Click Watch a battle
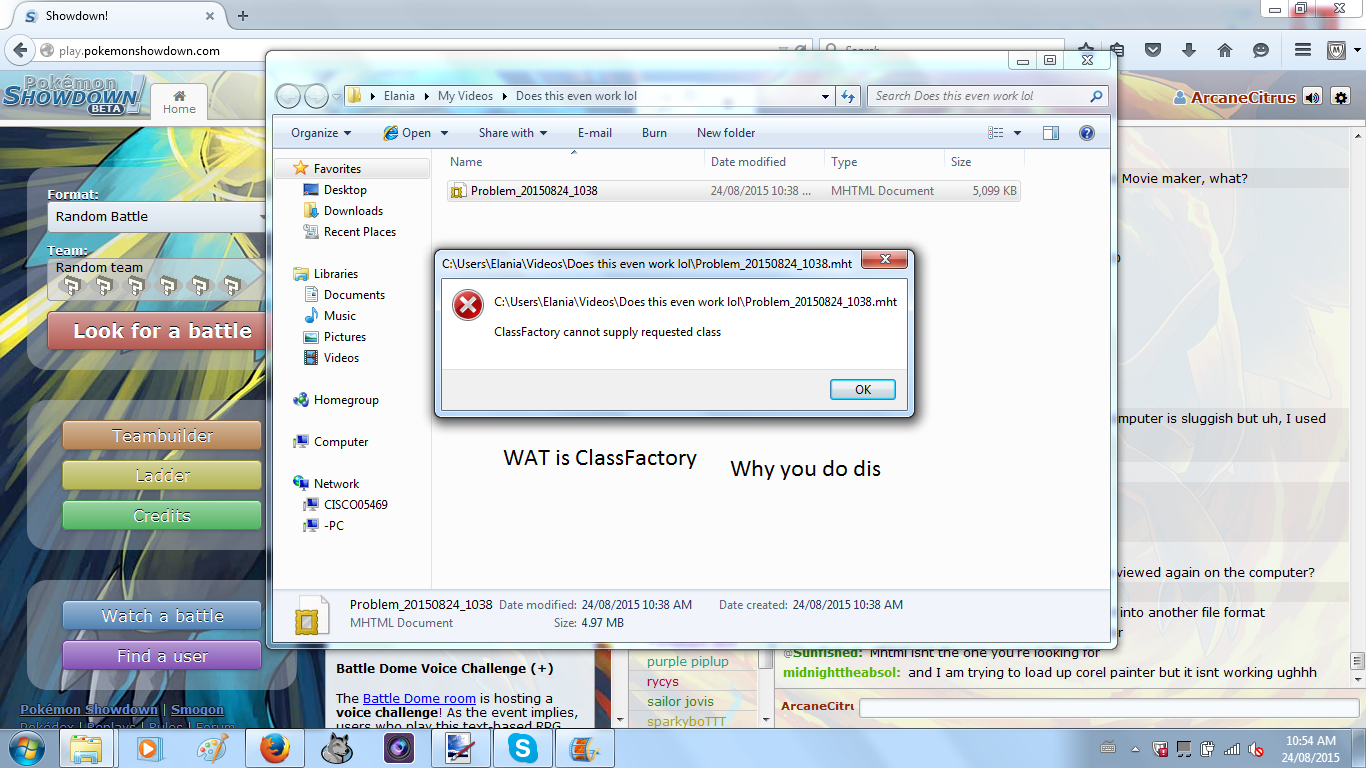This screenshot has height=768, width=1366. point(162,616)
